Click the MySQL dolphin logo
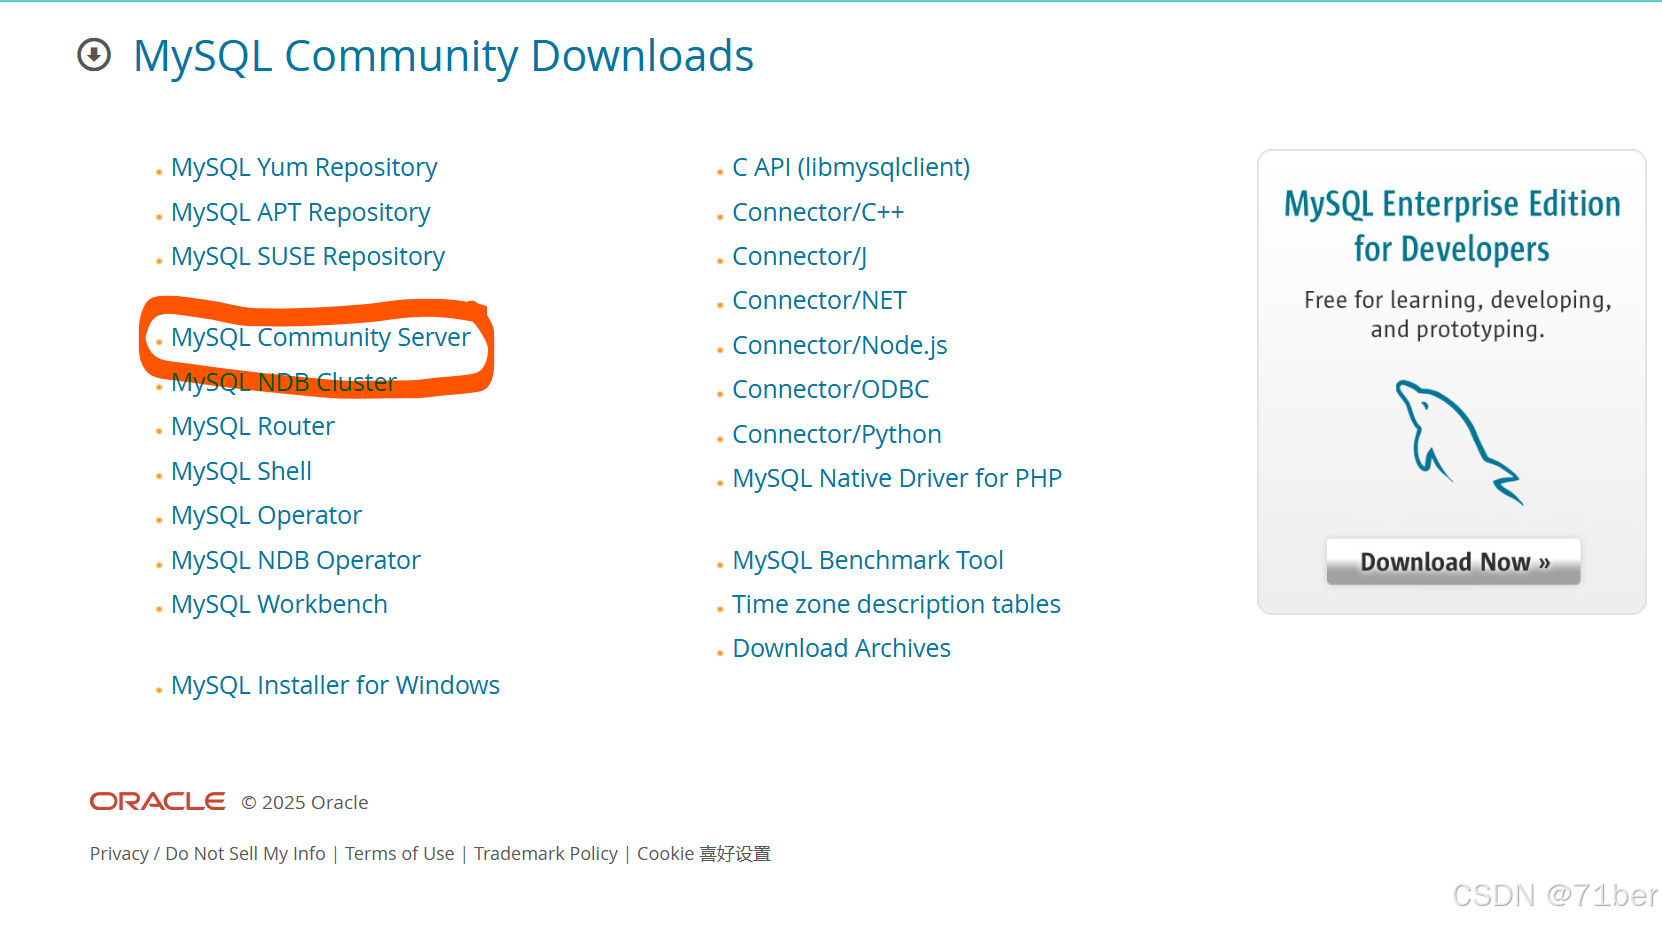 coord(1458,442)
